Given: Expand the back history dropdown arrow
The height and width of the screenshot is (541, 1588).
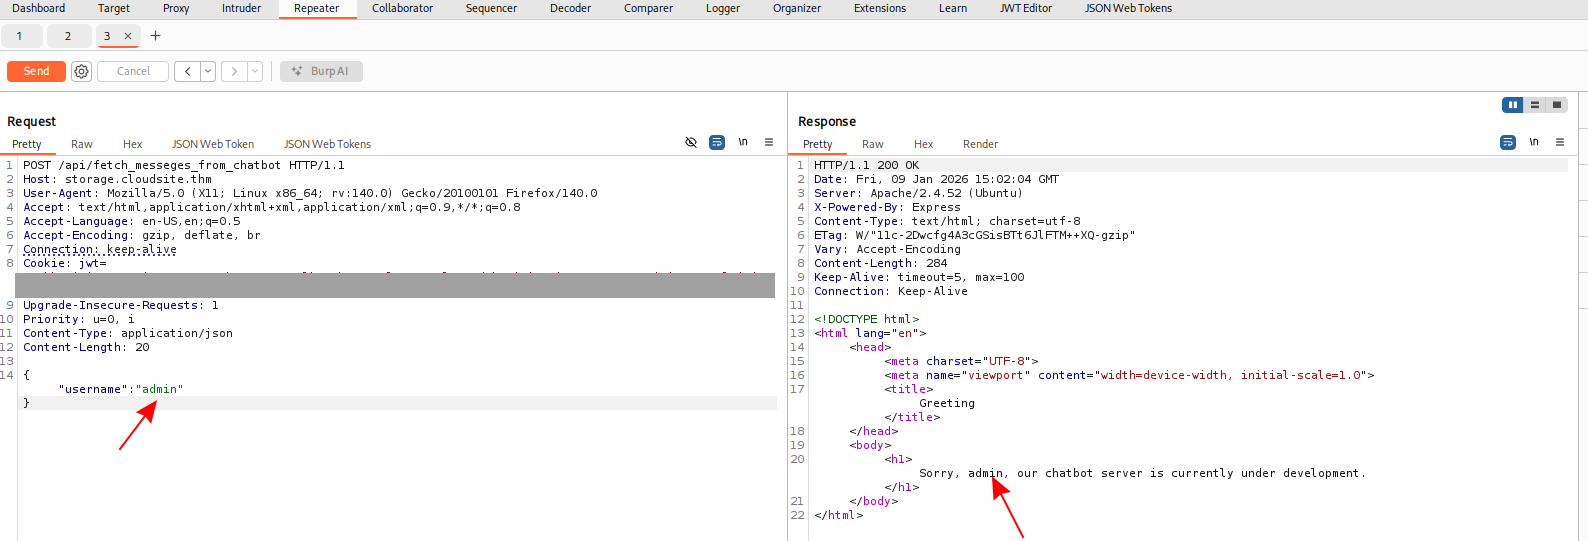Looking at the screenshot, I should (x=208, y=71).
